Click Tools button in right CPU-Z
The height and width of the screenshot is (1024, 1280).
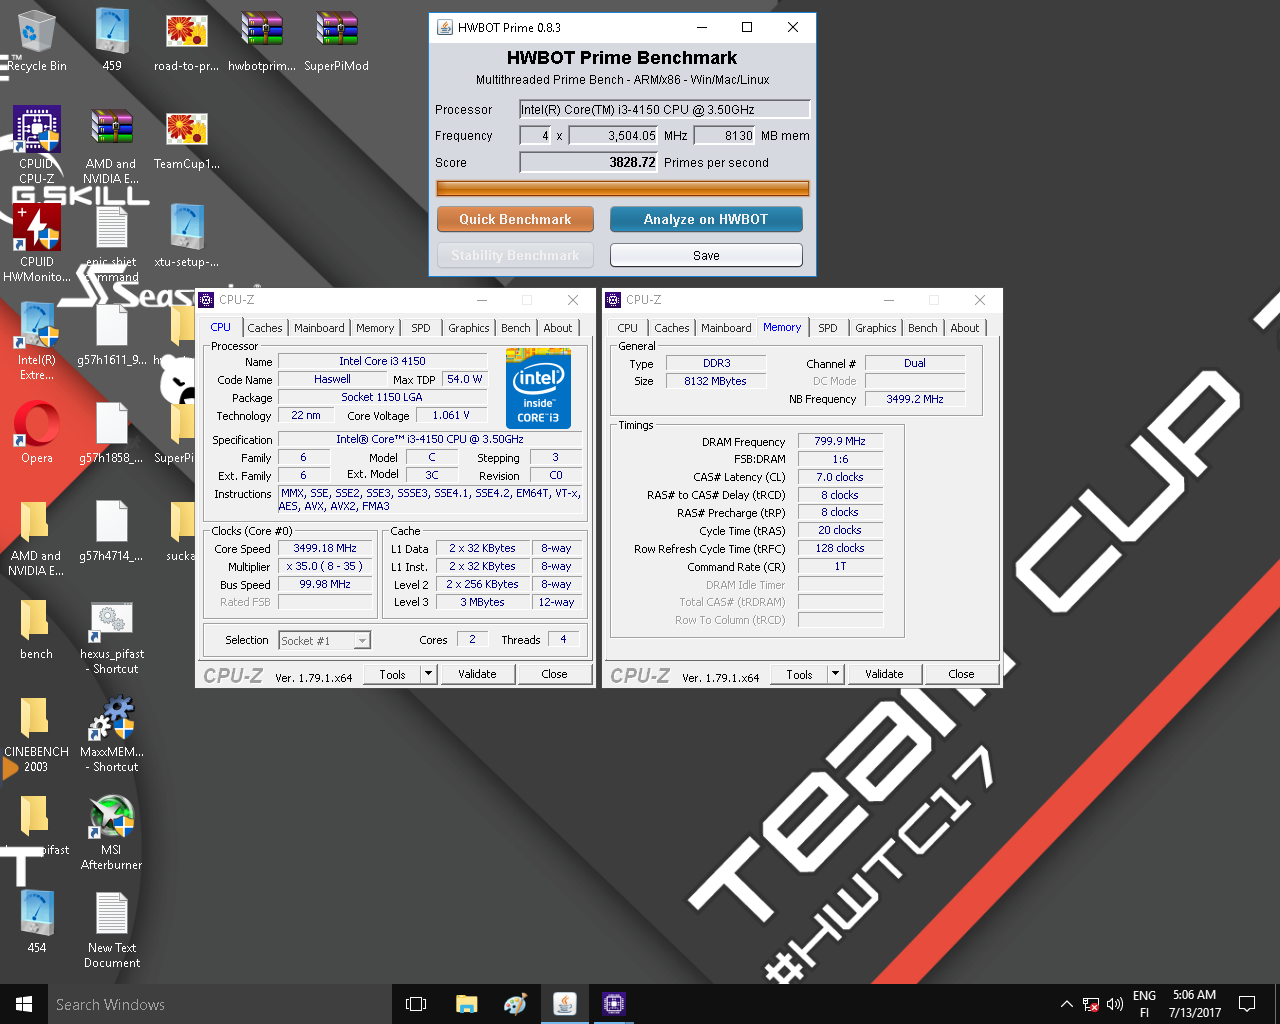pyautogui.click(x=799, y=674)
